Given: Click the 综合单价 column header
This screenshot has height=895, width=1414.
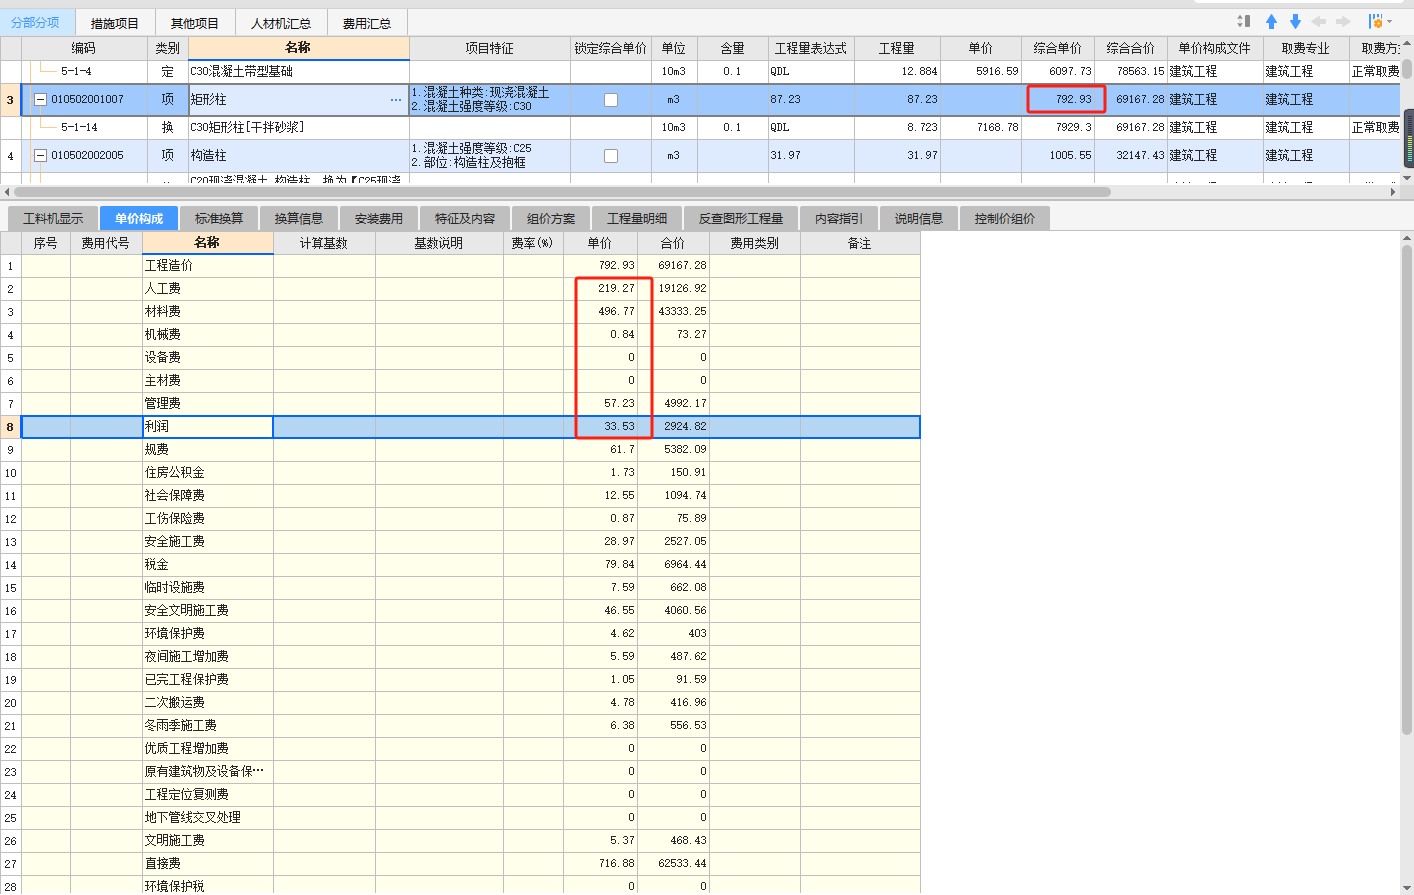Looking at the screenshot, I should pyautogui.click(x=1058, y=48).
